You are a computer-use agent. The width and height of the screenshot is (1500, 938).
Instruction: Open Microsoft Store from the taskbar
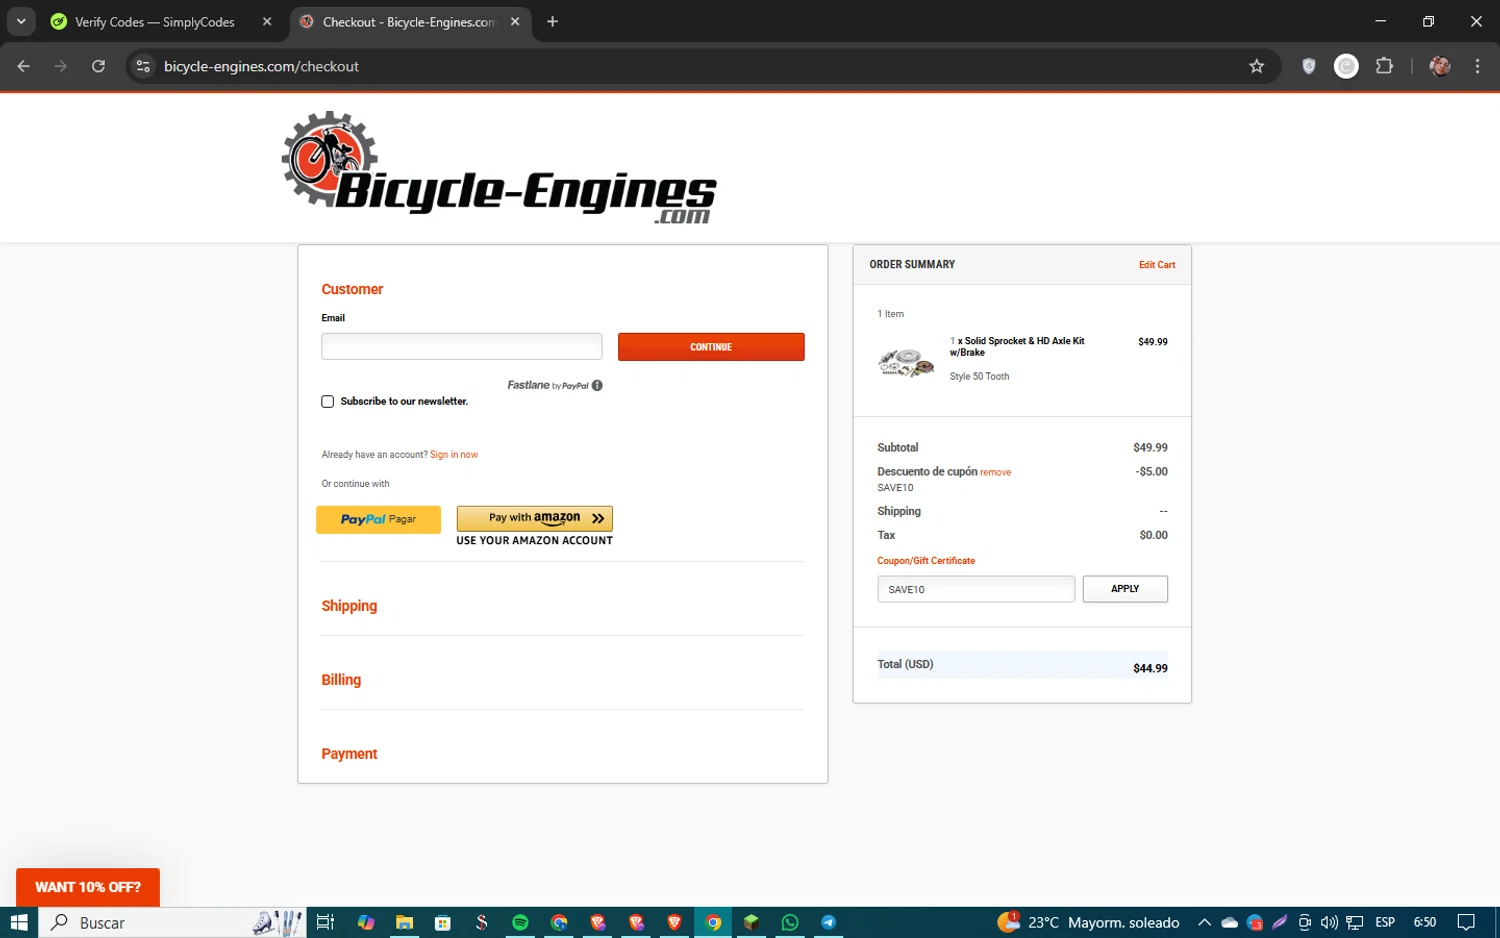442,922
